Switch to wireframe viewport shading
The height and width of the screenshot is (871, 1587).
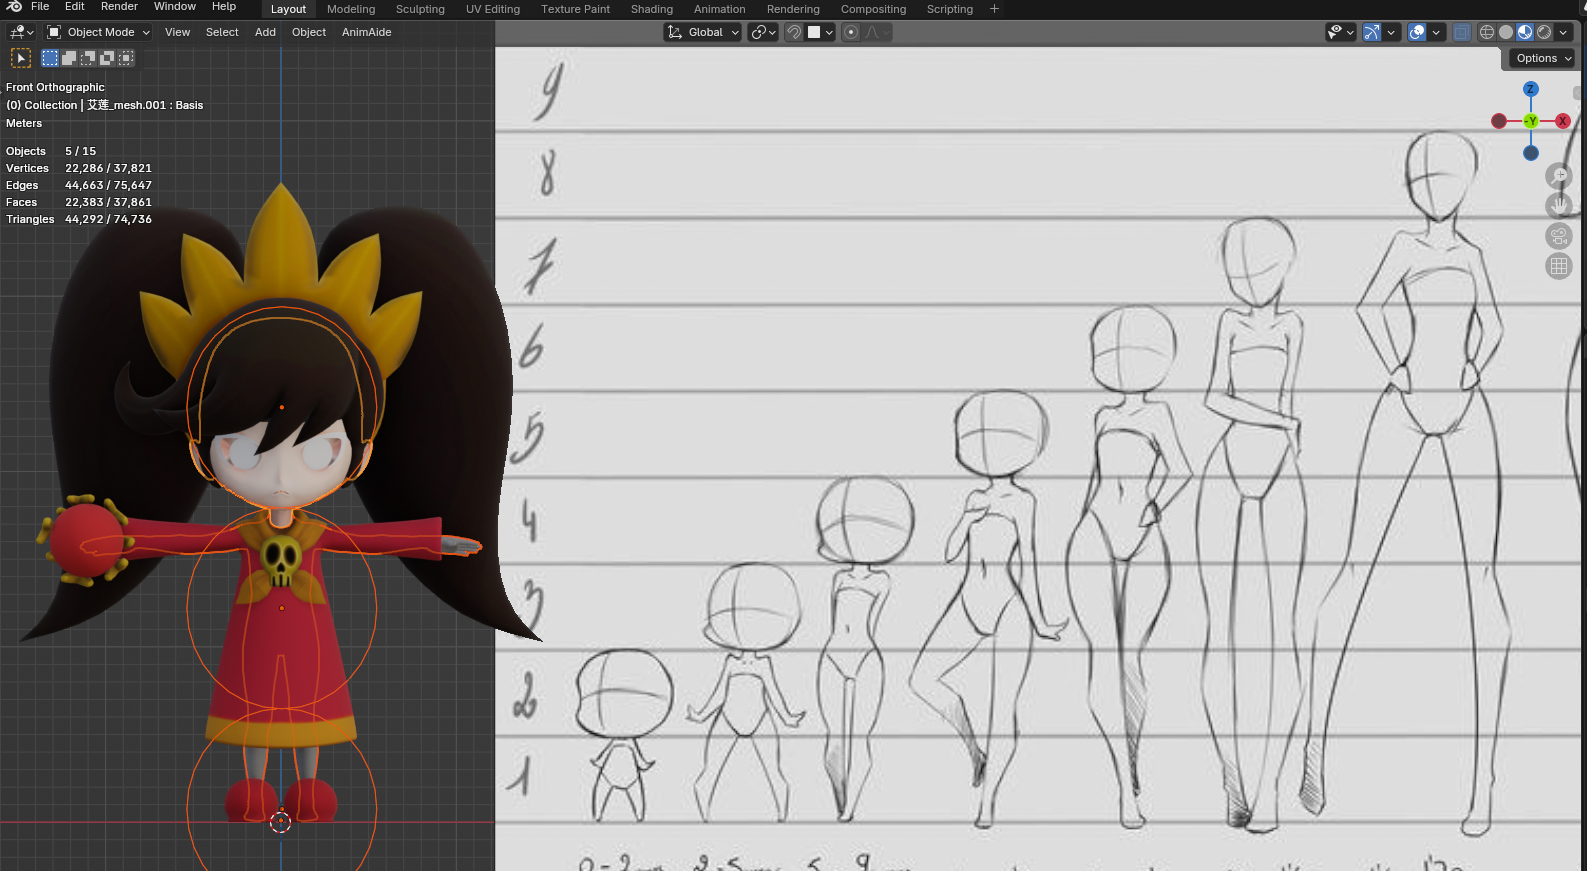(x=1487, y=32)
